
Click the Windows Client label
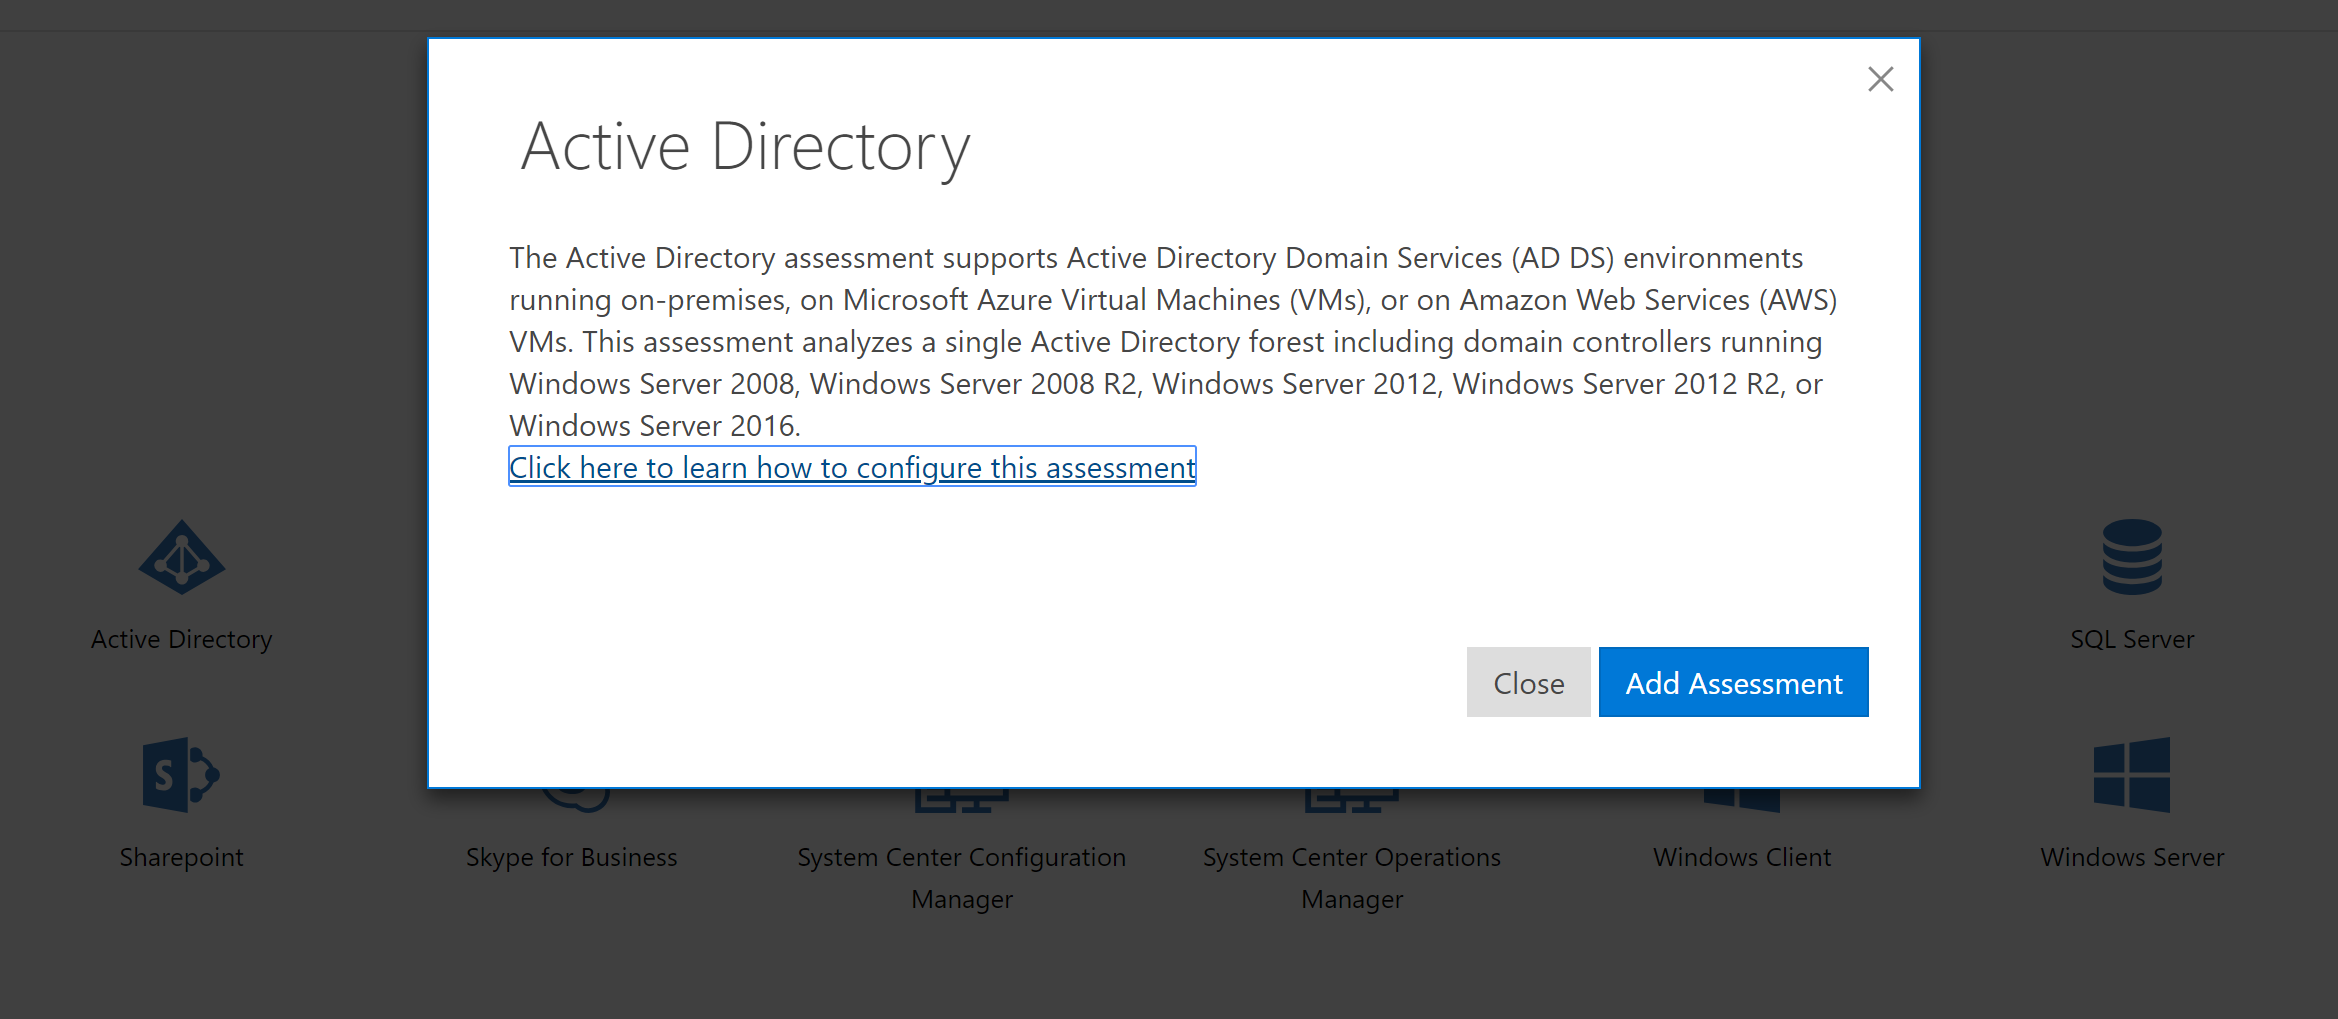(x=1742, y=857)
